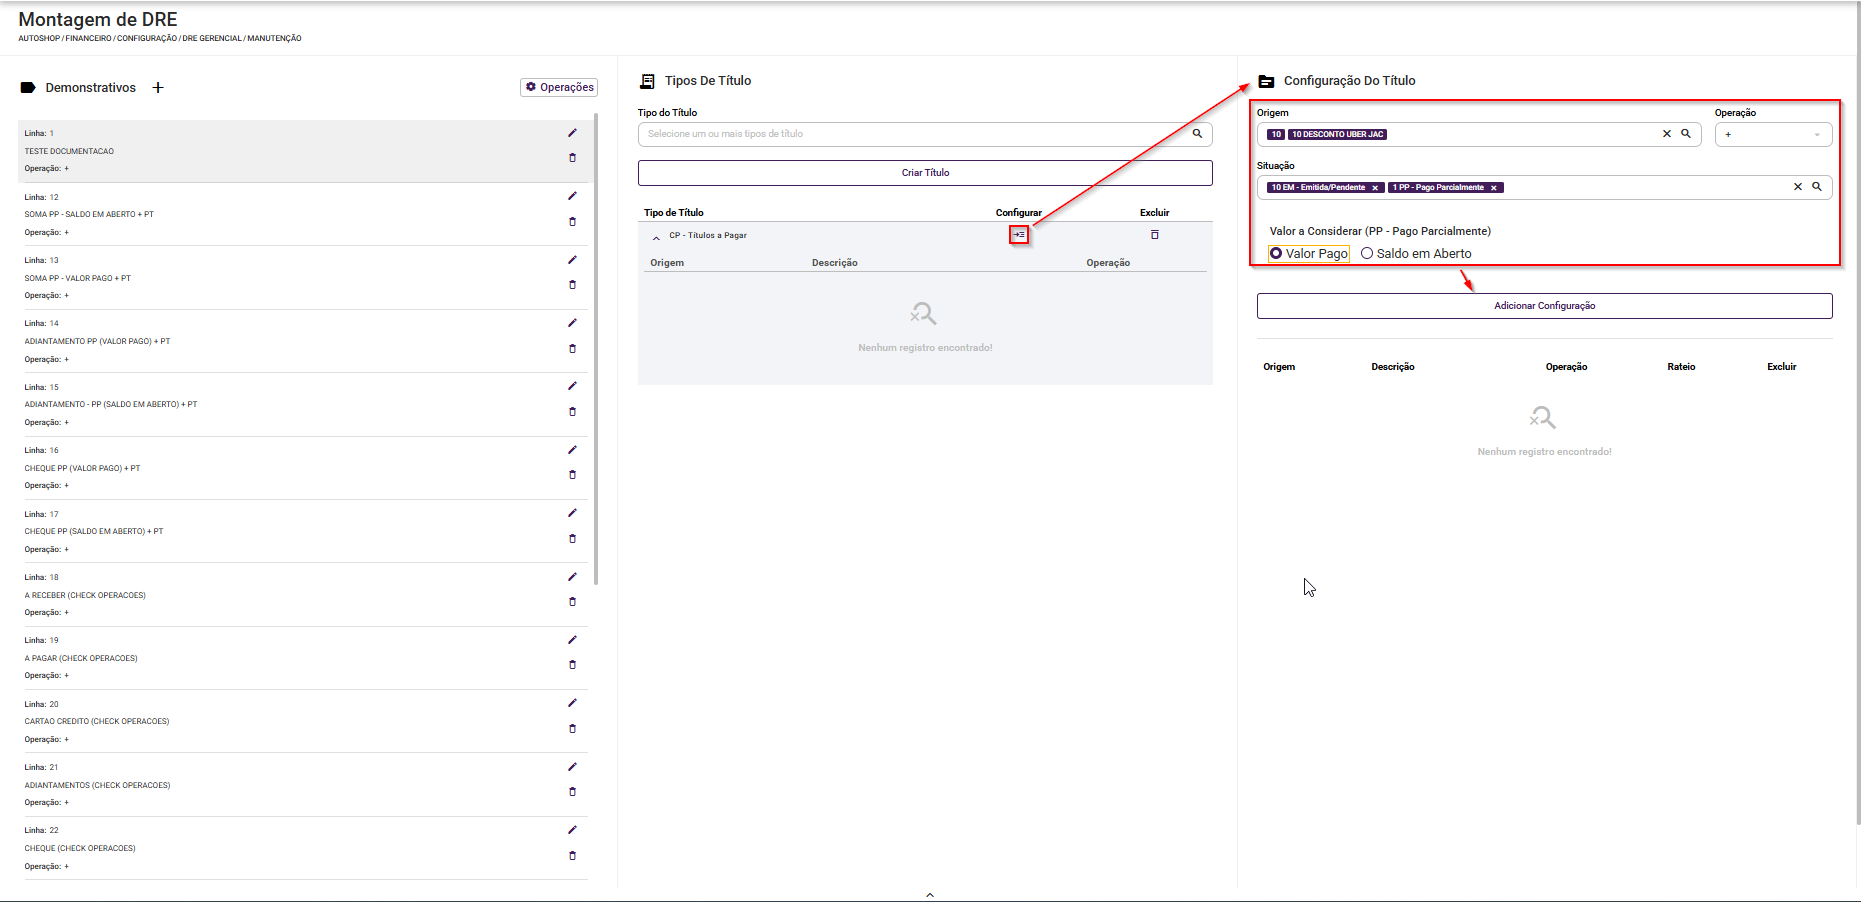This screenshot has width=1861, height=902.
Task: Click the Criar Título button
Action: click(x=925, y=173)
